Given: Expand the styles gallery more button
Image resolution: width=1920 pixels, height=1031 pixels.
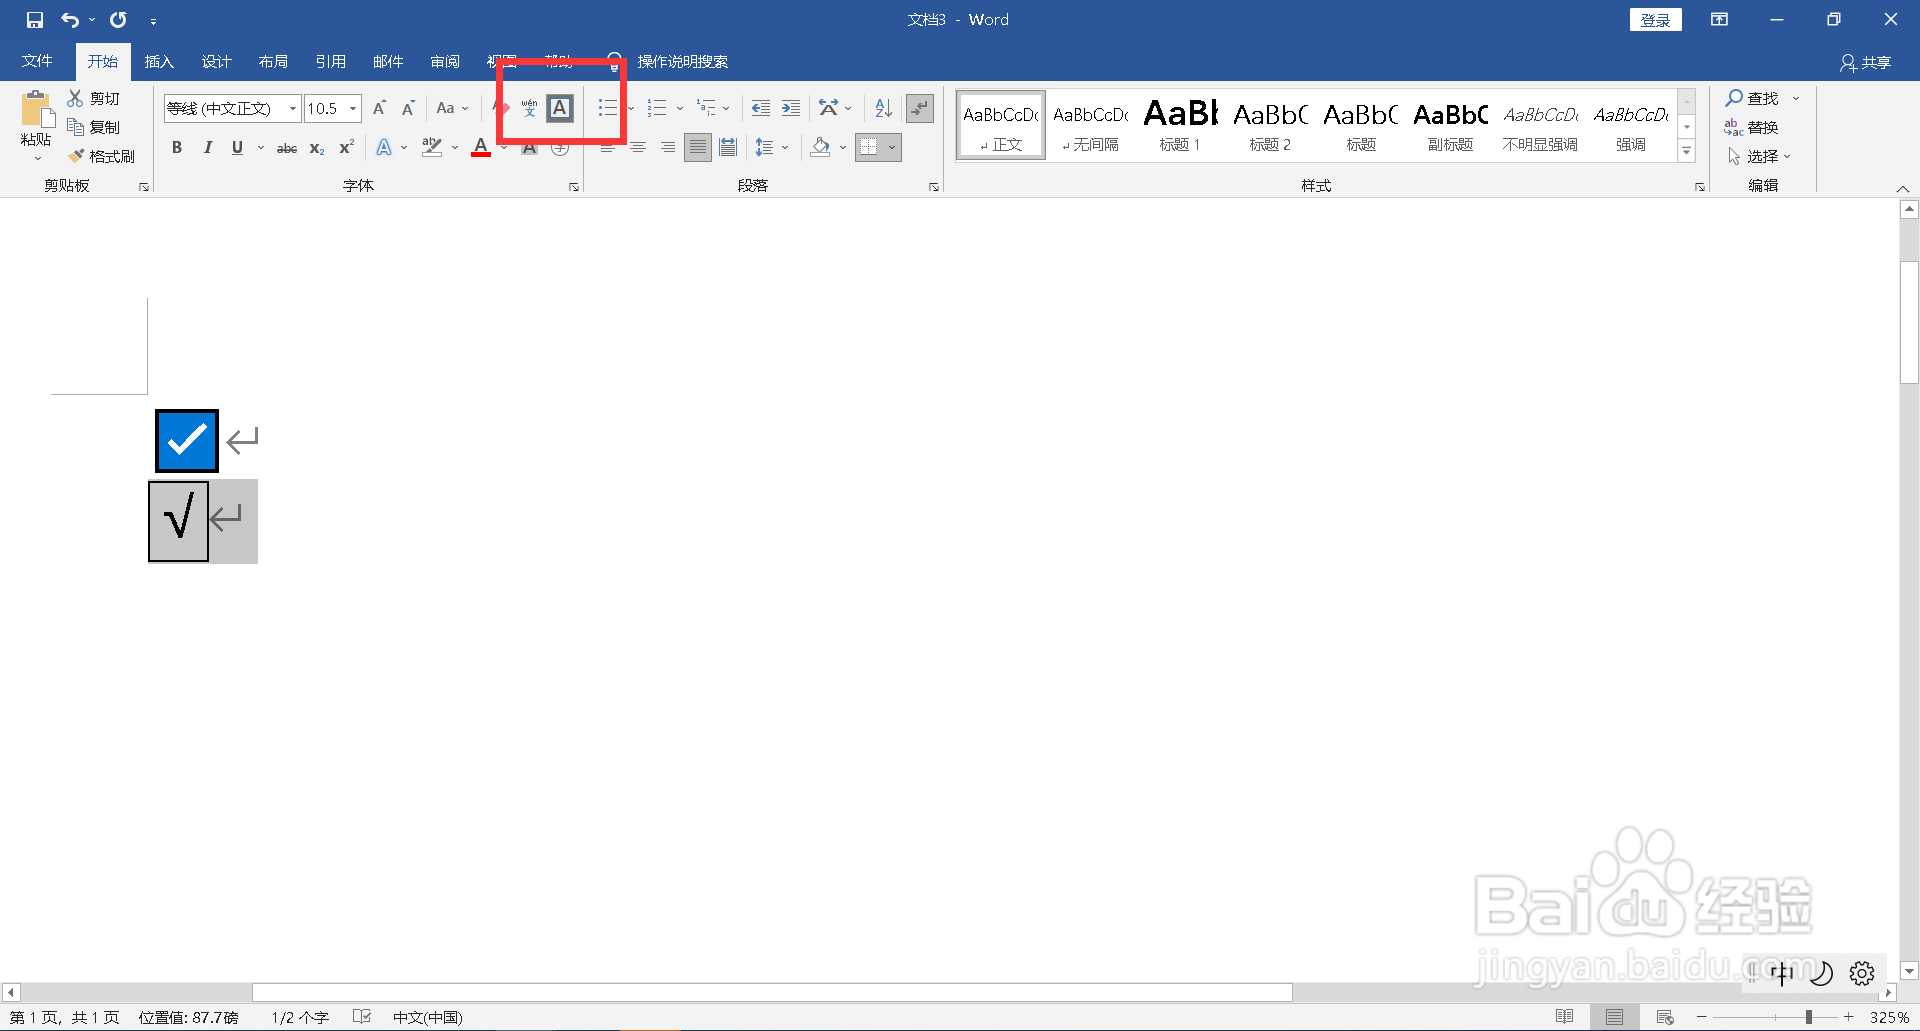Looking at the screenshot, I should pos(1687,151).
